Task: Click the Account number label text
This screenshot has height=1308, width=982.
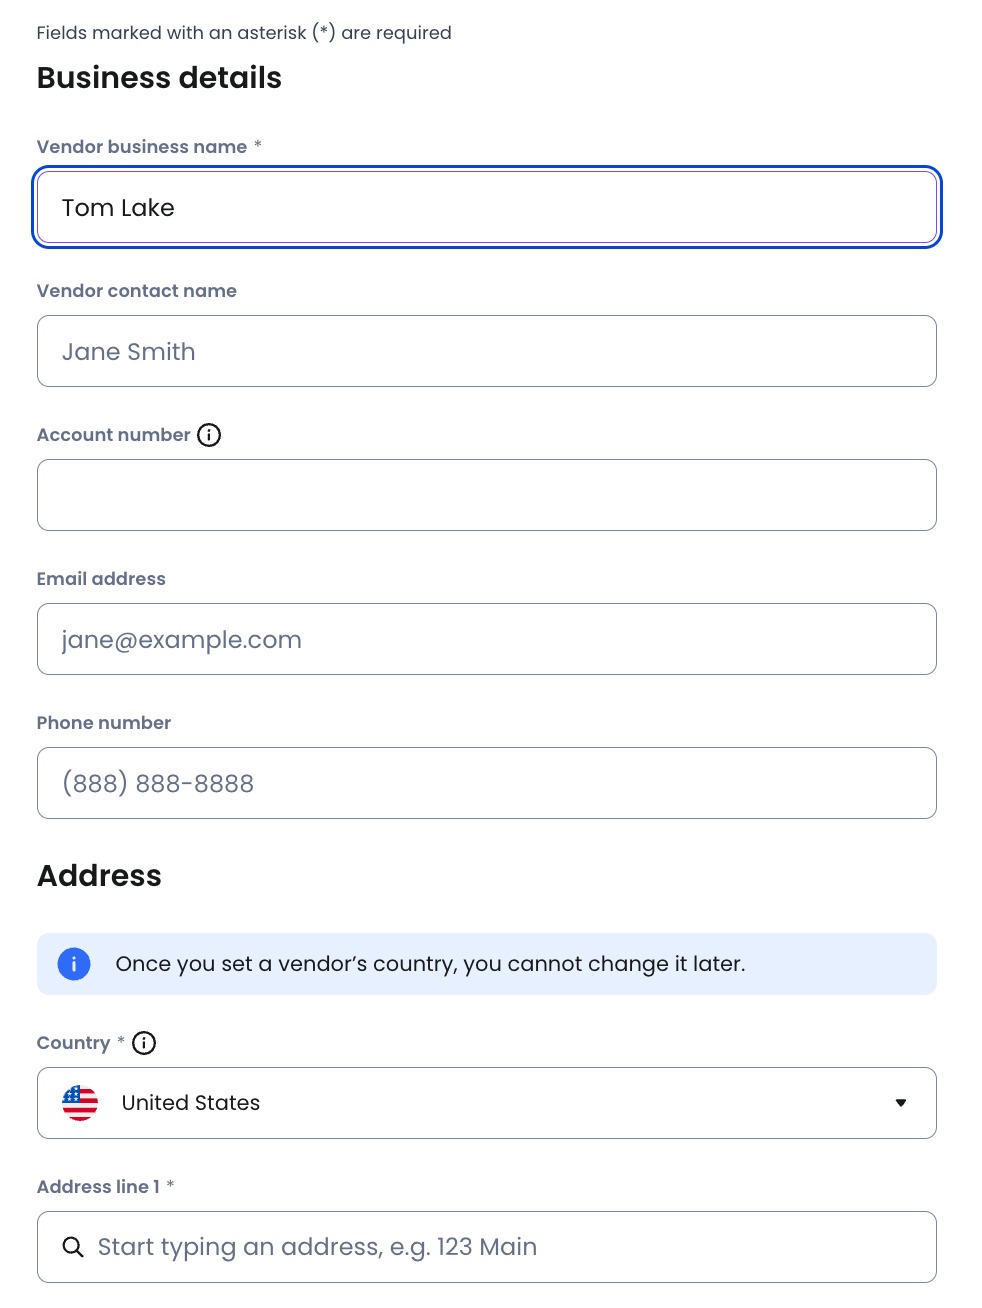Action: 113,435
